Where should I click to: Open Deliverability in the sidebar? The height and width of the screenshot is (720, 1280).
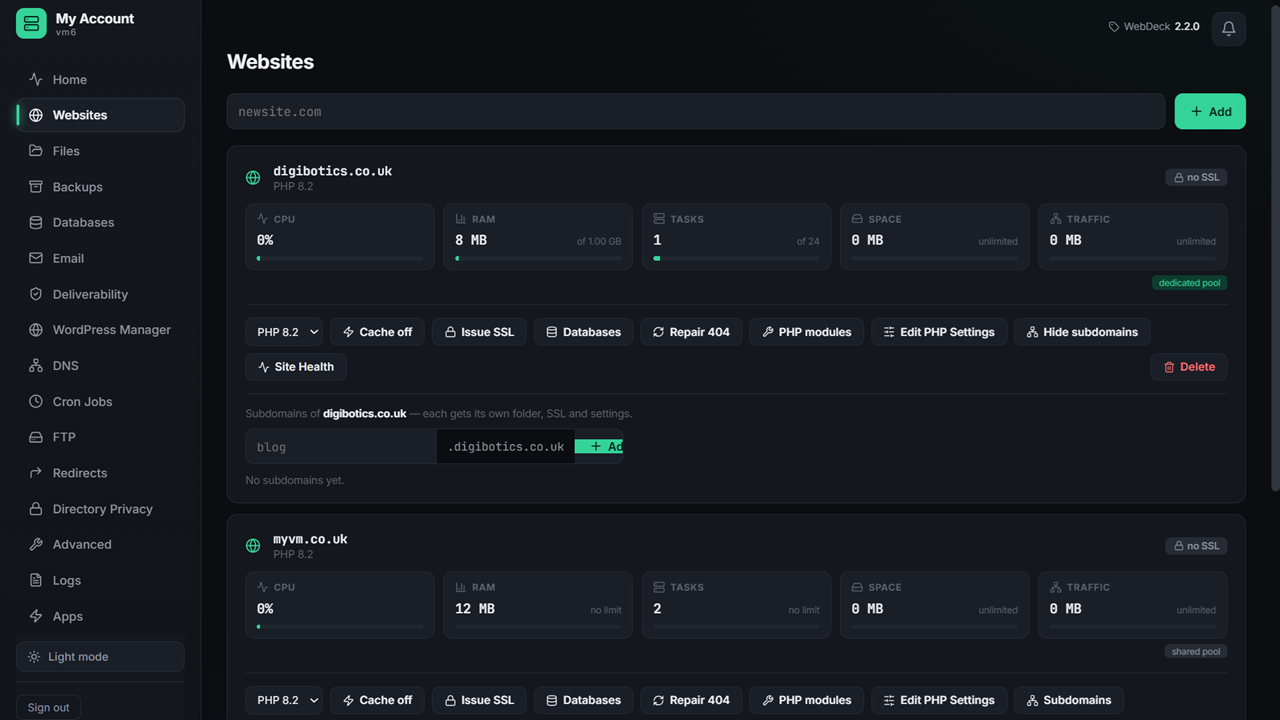100,294
